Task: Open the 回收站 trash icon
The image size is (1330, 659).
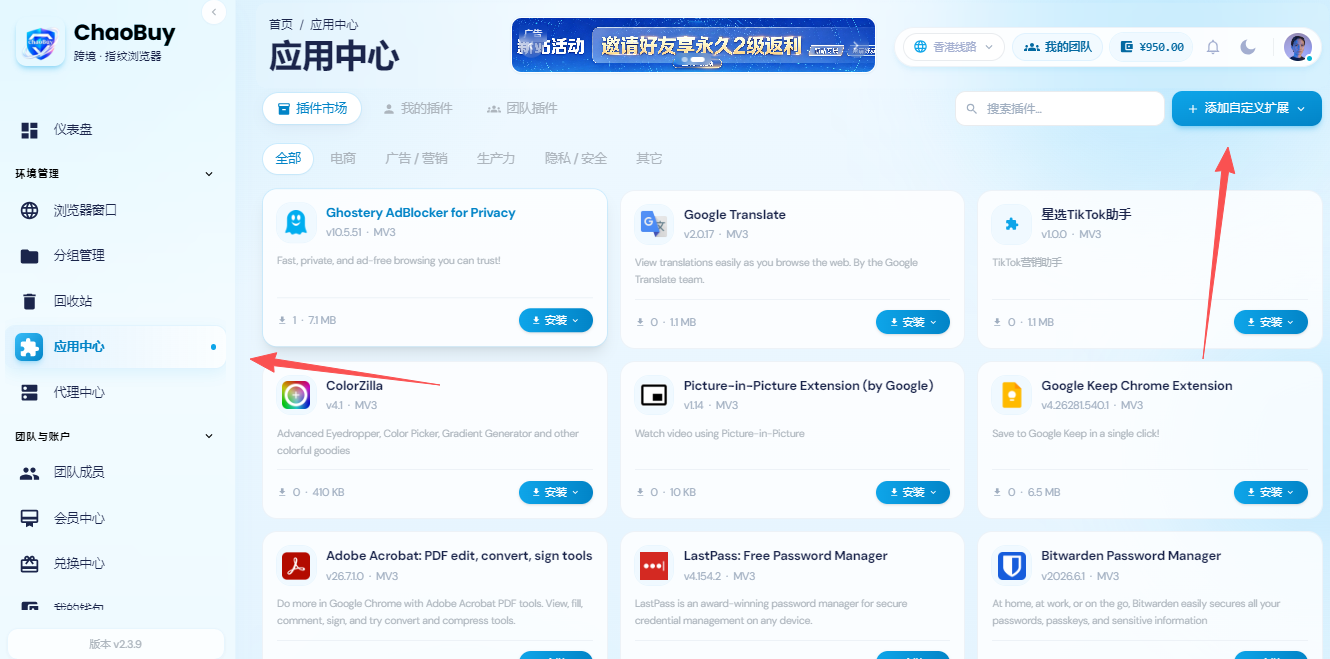Action: [30, 301]
